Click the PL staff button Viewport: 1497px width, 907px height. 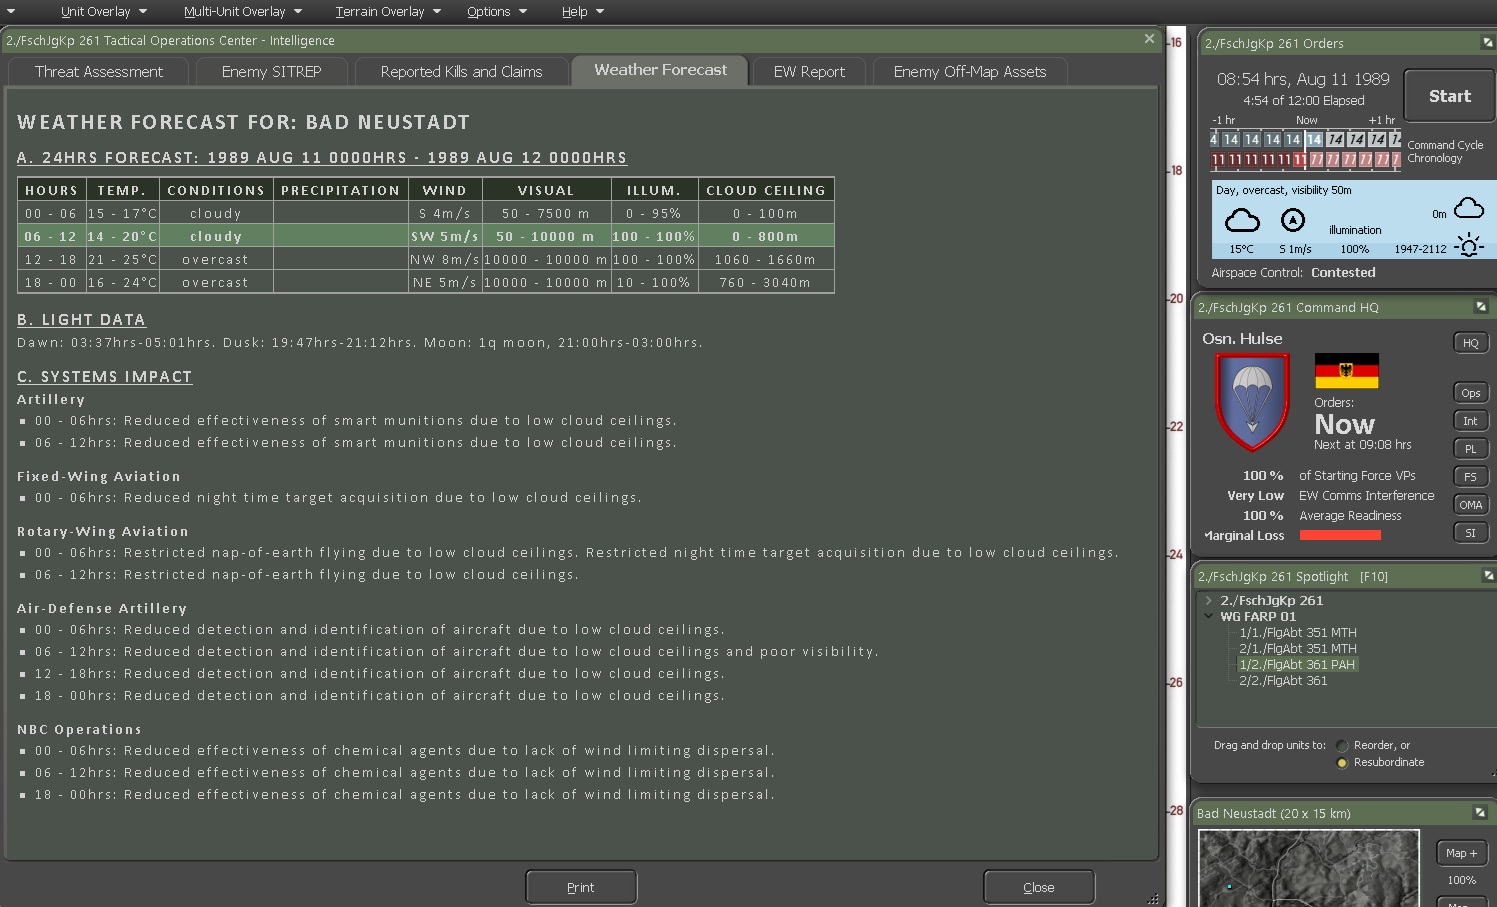tap(1471, 449)
